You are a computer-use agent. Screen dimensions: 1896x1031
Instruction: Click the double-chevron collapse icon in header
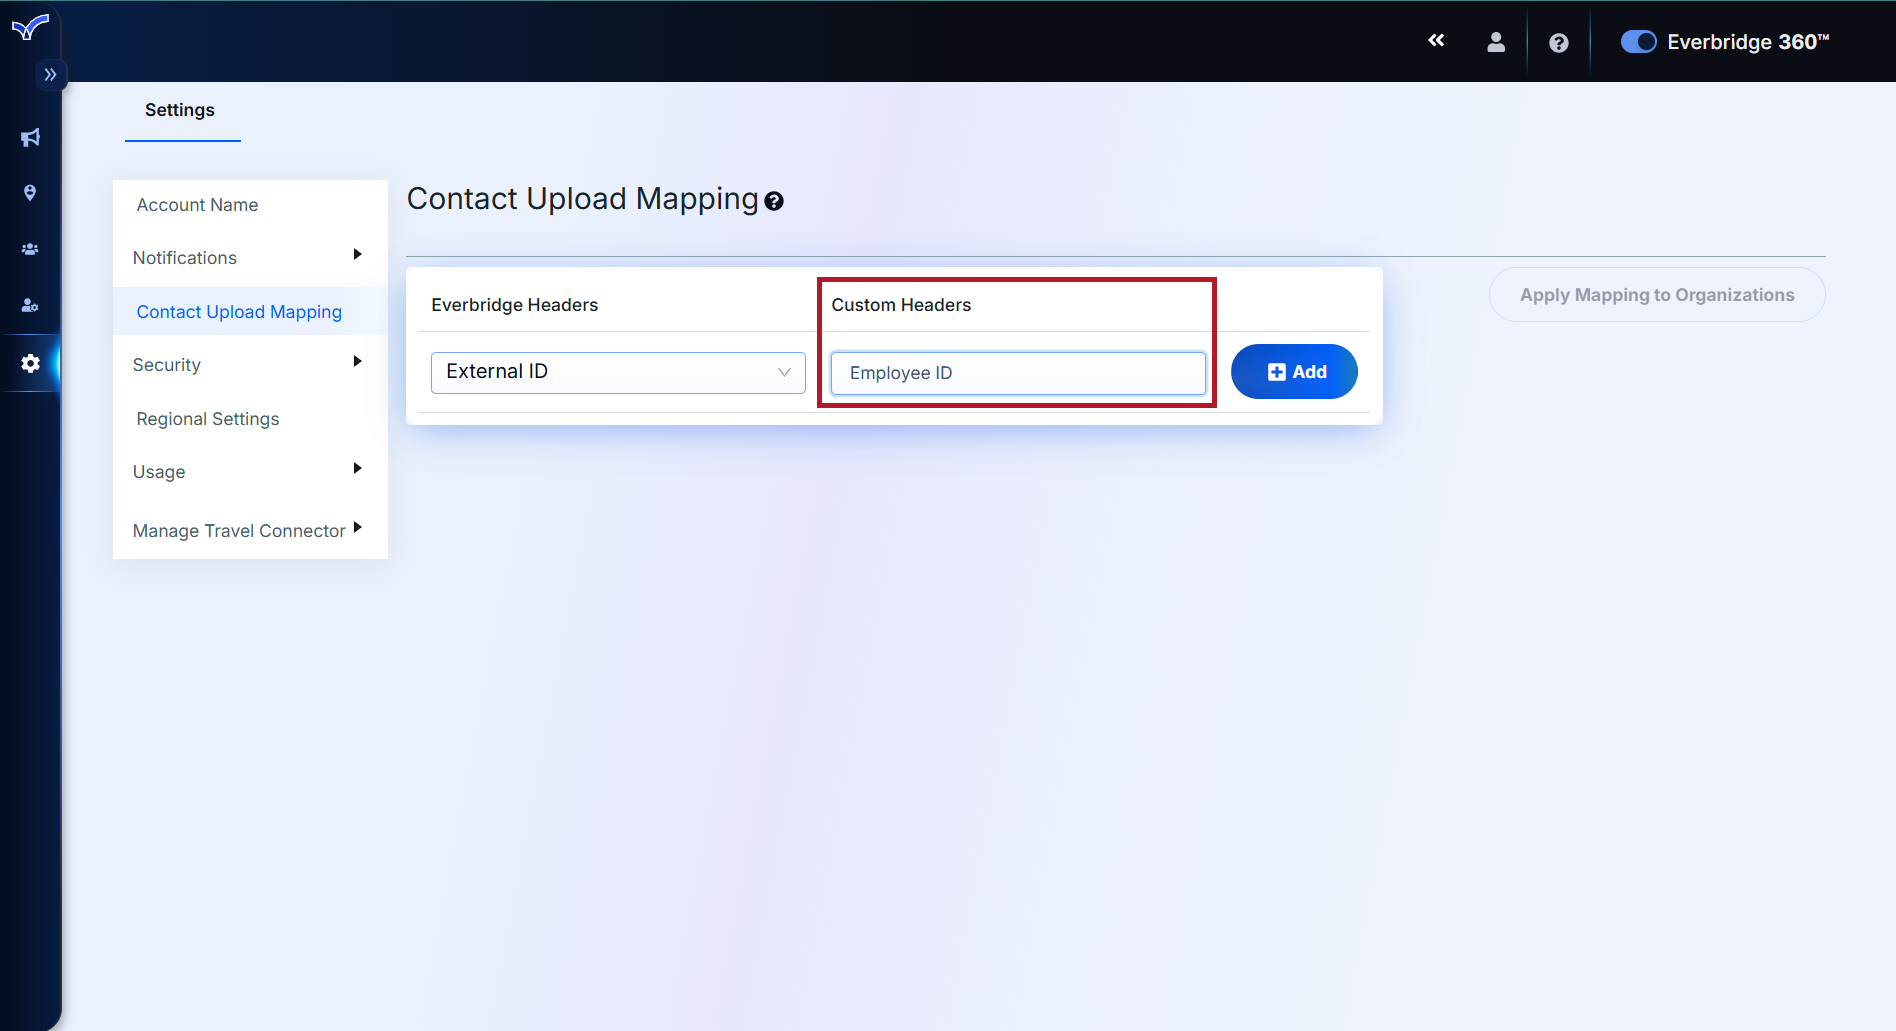click(x=1436, y=41)
